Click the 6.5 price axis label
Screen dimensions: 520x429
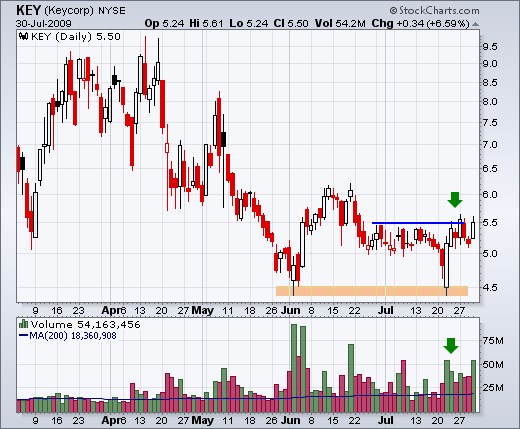click(x=490, y=169)
